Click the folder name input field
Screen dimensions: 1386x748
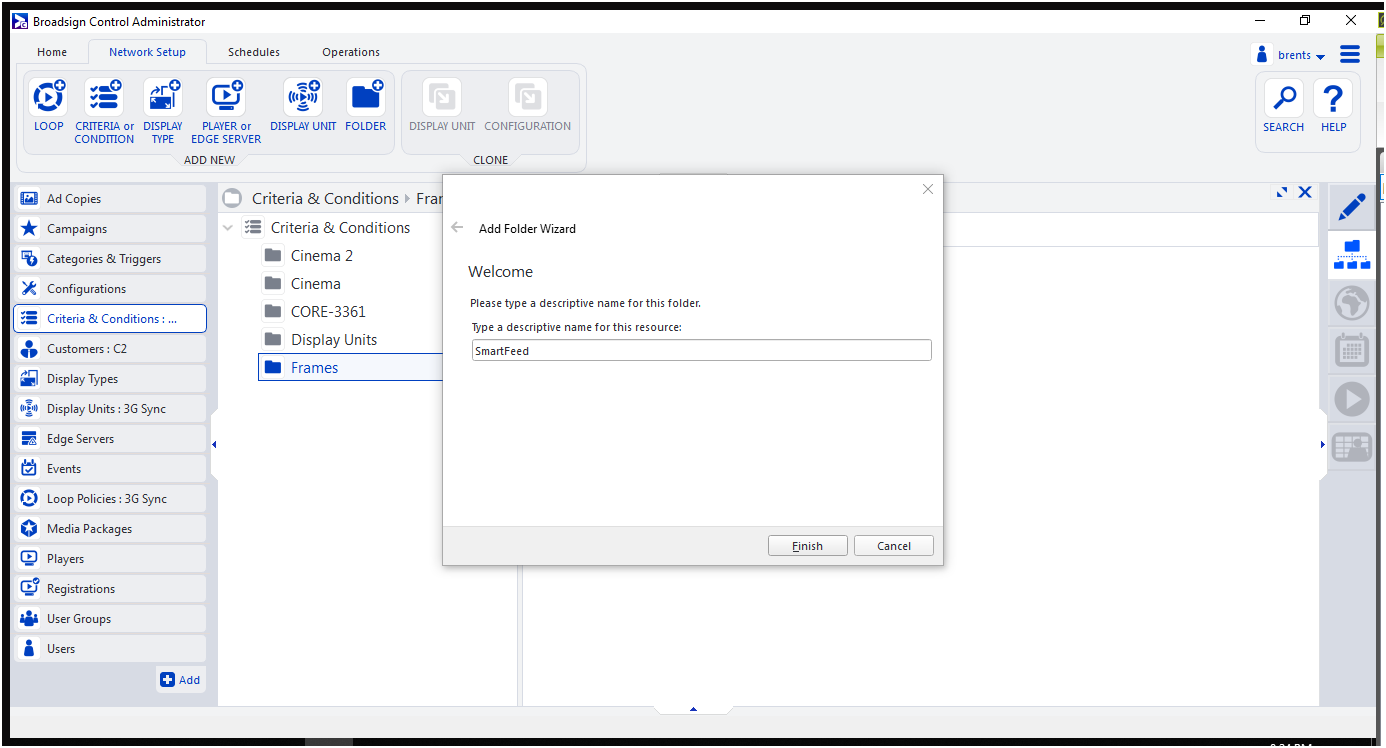(x=701, y=351)
